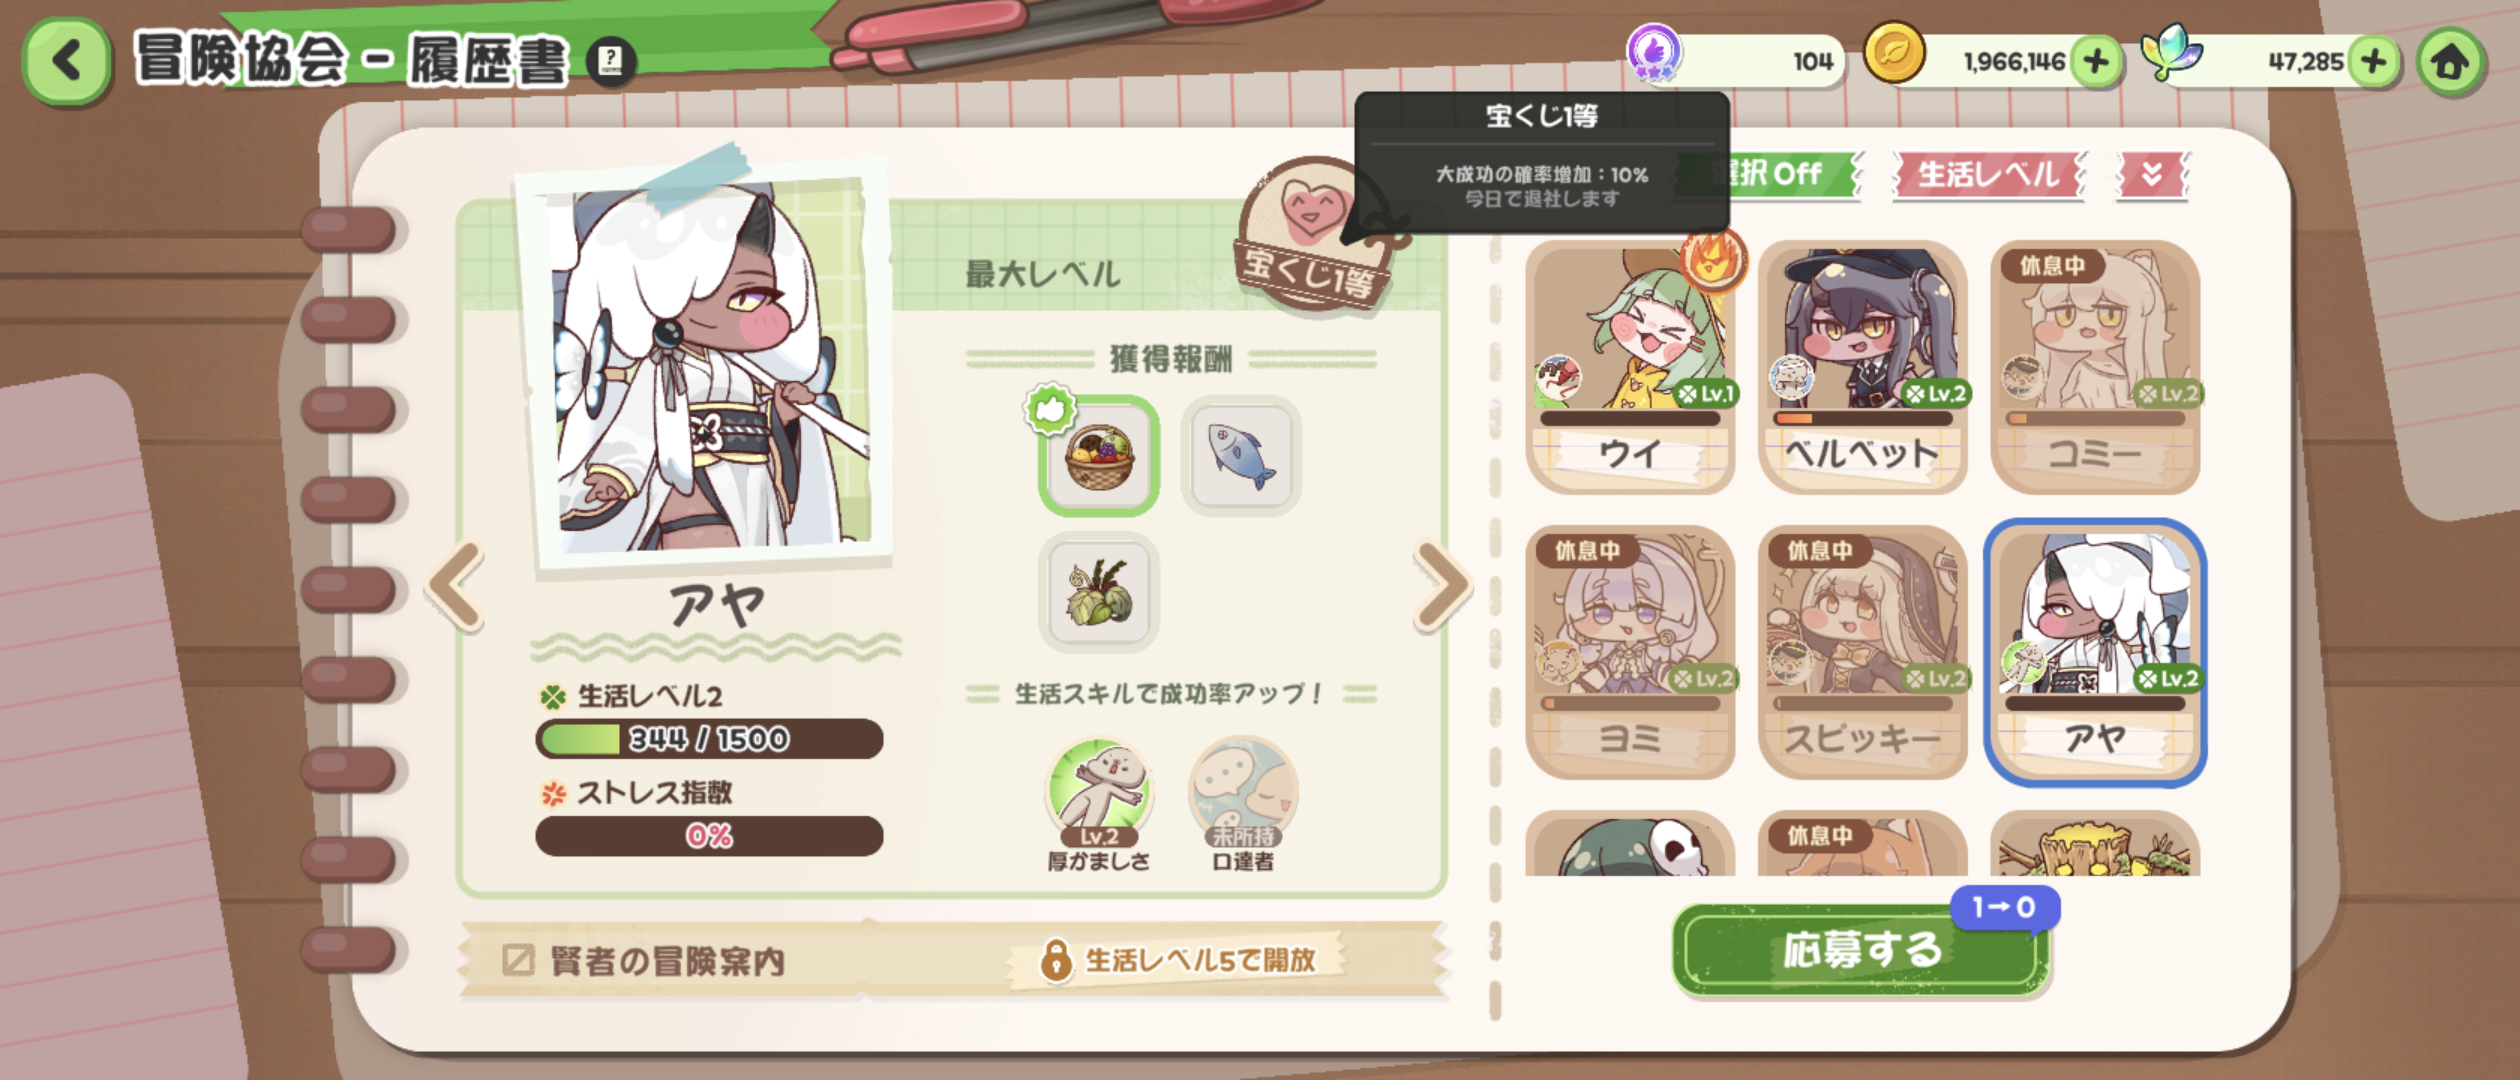This screenshot has width=2520, height=1080.
Task: Toggle the 賢者の冒険案内 checkbox
Action: (x=518, y=960)
